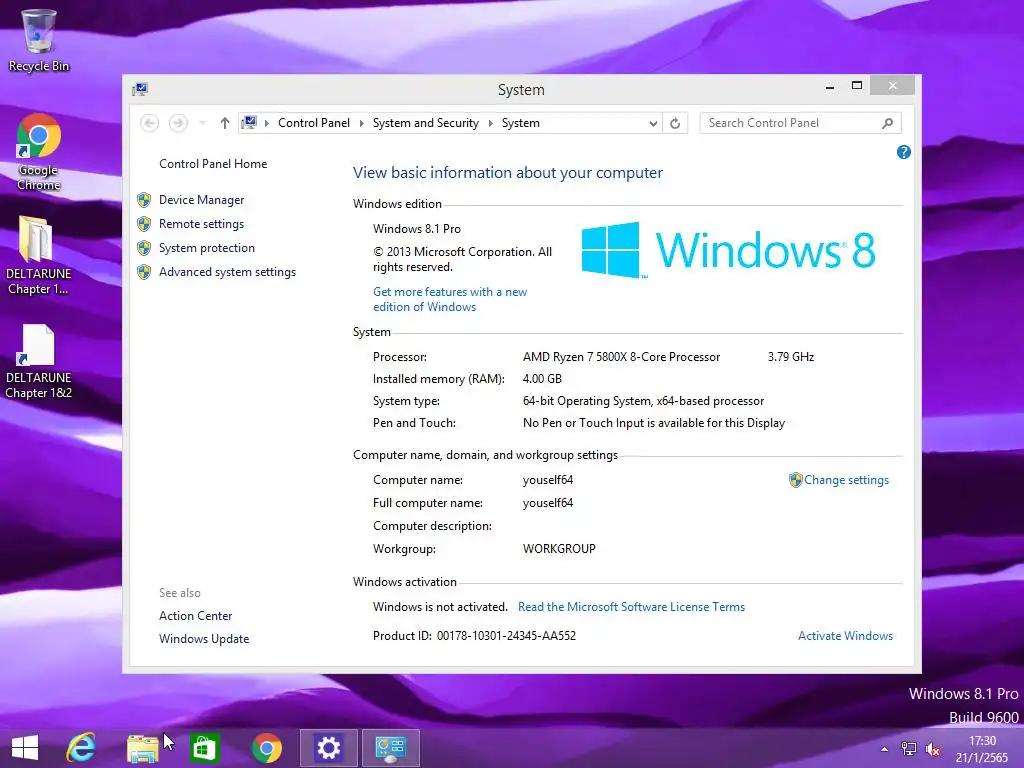Select System and Security breadcrumb
This screenshot has width=1024, height=768.
425,123
